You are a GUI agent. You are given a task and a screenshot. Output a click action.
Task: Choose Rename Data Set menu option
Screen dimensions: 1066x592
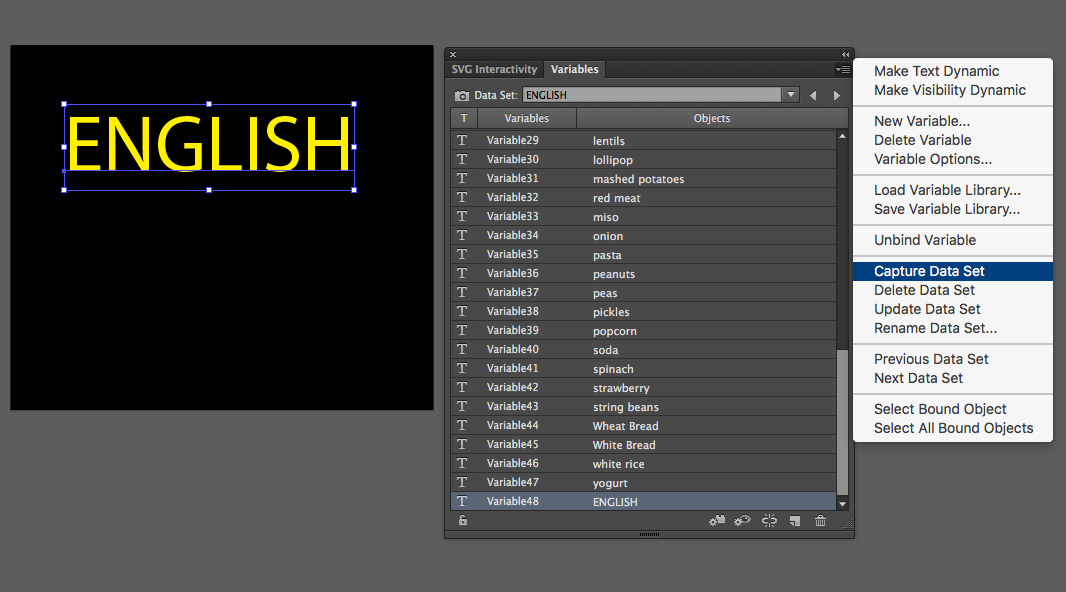[x=935, y=328]
